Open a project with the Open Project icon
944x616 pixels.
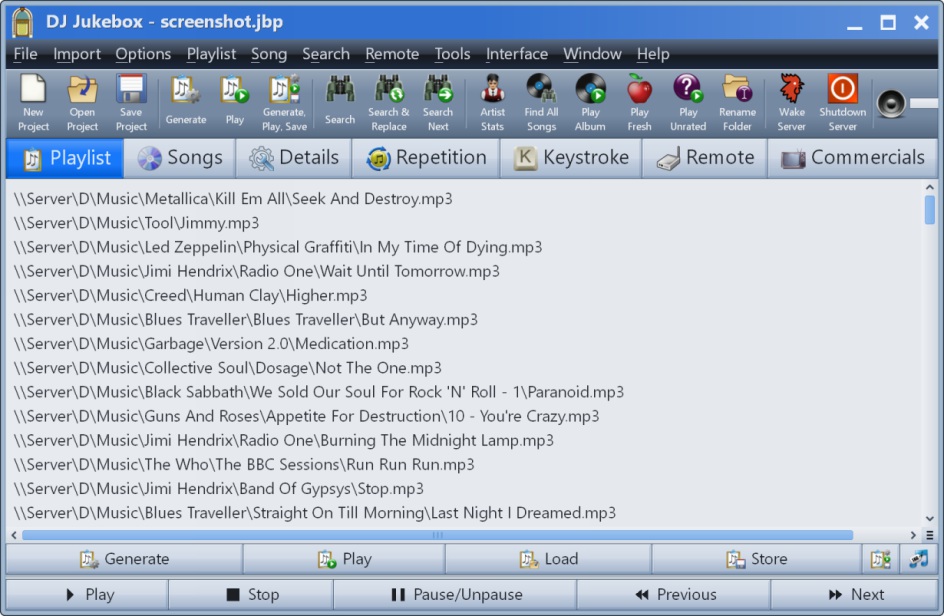click(81, 100)
